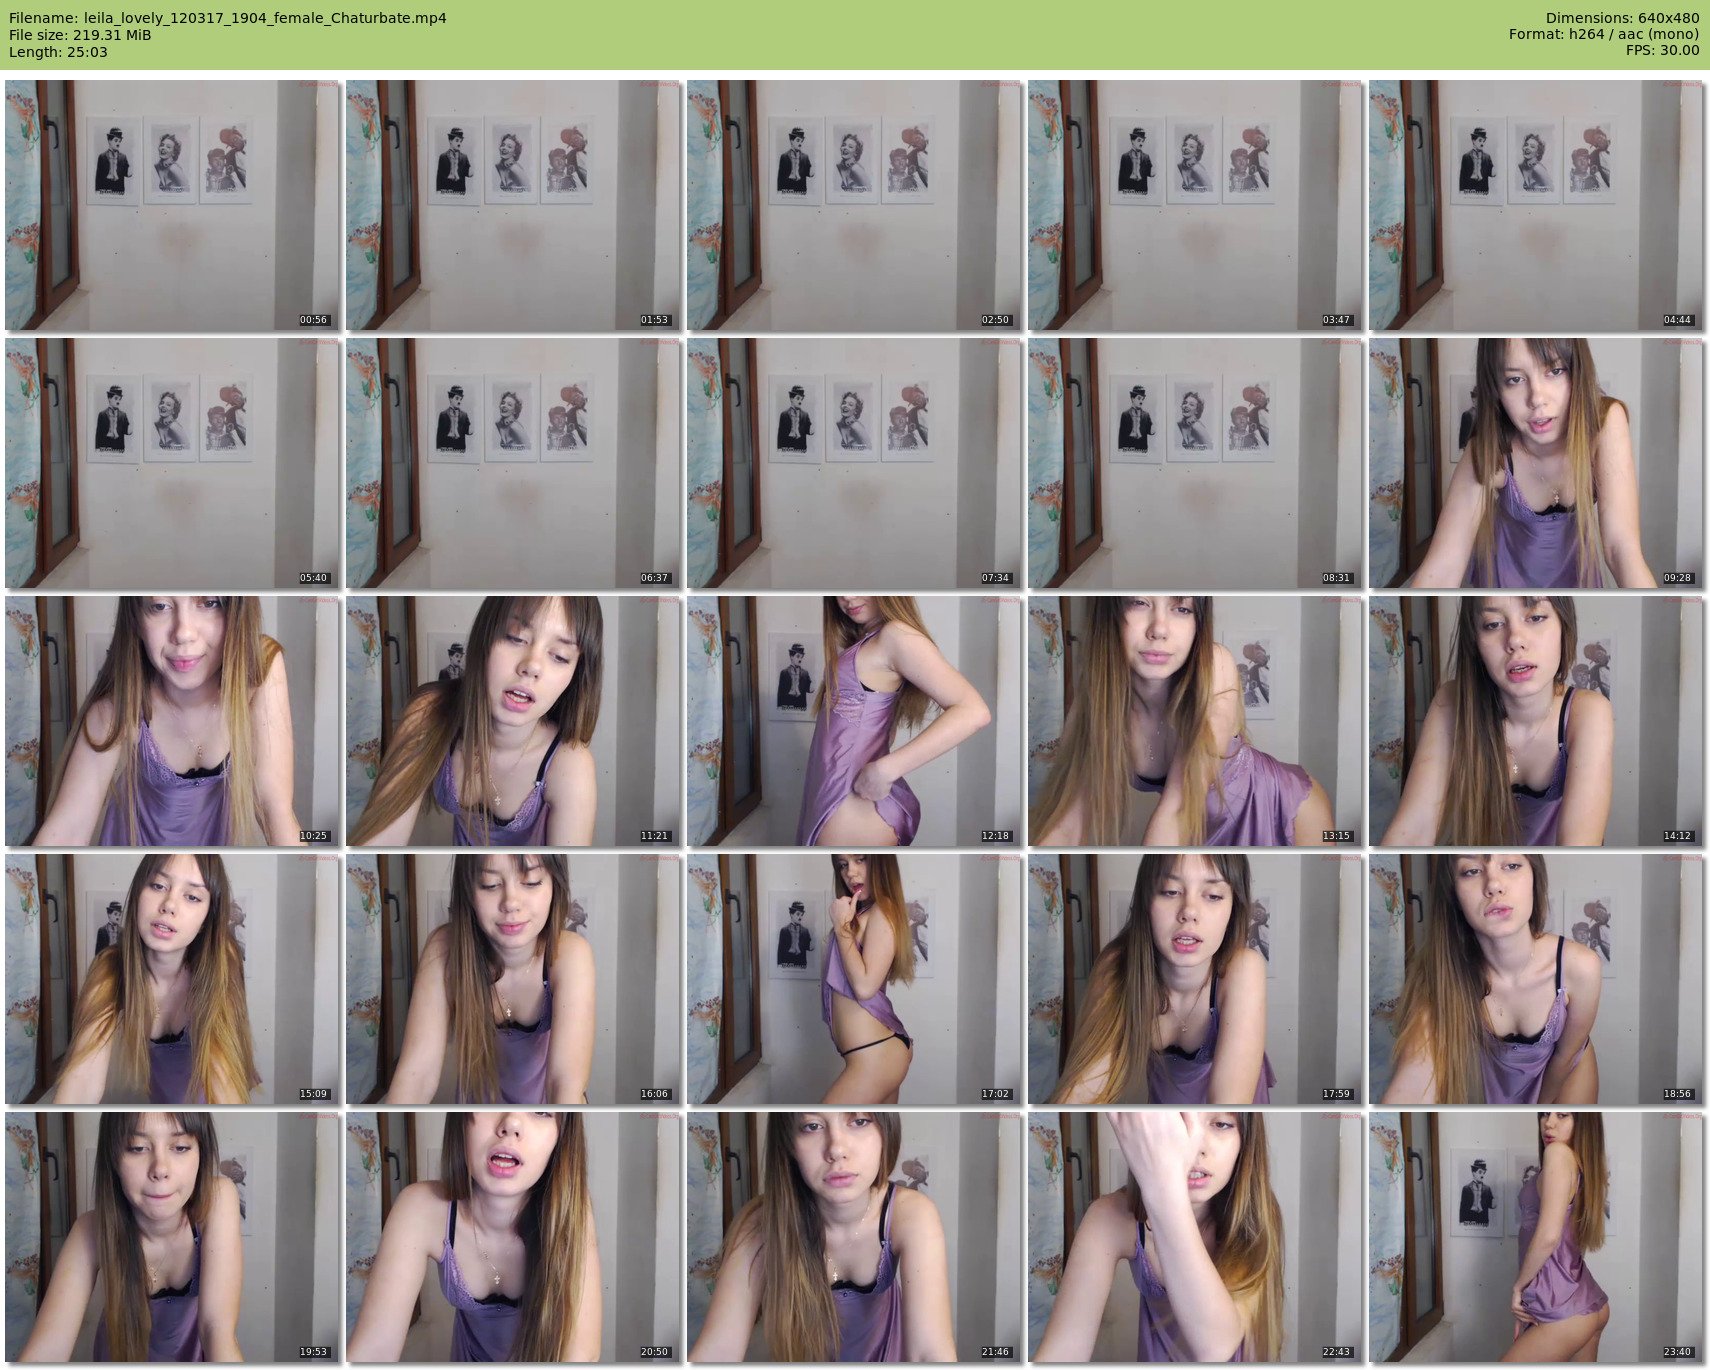
Task: Select the thumbnail timestamped 01:53
Action: click(x=513, y=205)
